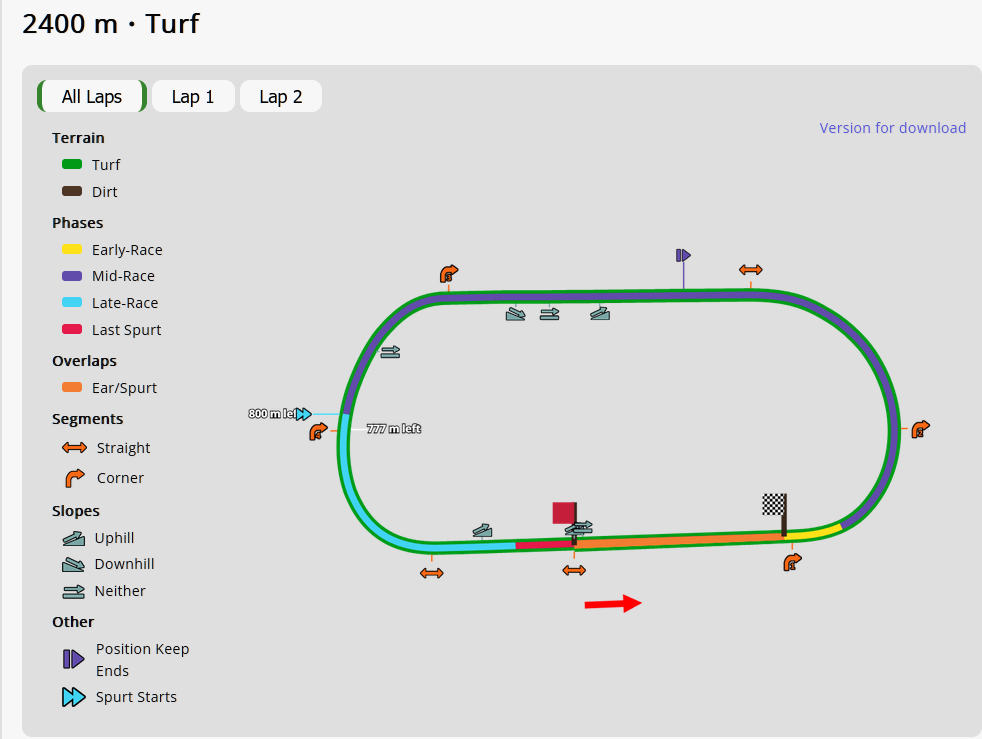The width and height of the screenshot is (982, 739).
Task: Click the corner marker above the track's top-left bend
Action: [x=448, y=274]
